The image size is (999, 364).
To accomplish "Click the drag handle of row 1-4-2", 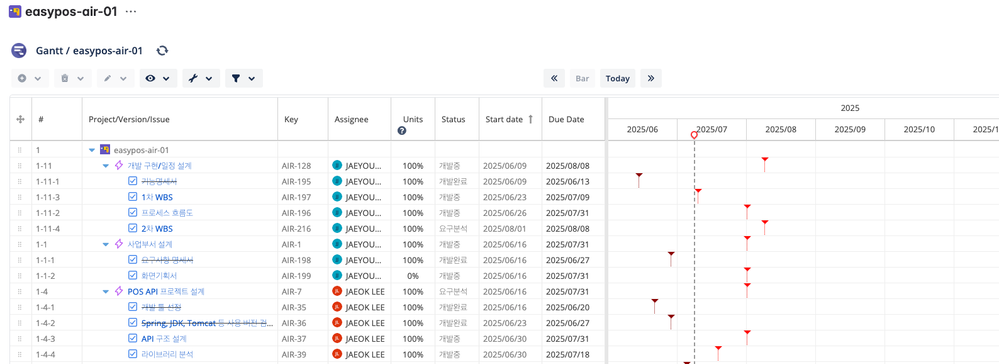I will (19, 323).
